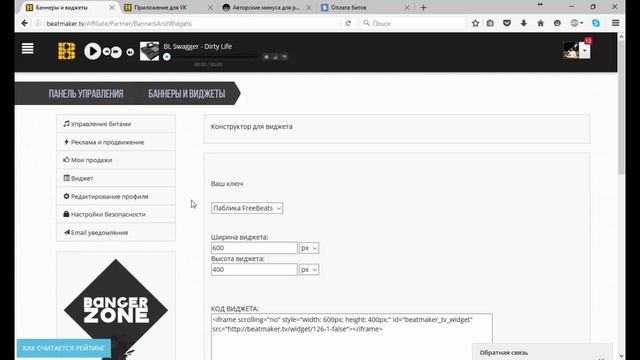
Task: Expand the user dropdown arrow beside avatar
Action: [584, 51]
